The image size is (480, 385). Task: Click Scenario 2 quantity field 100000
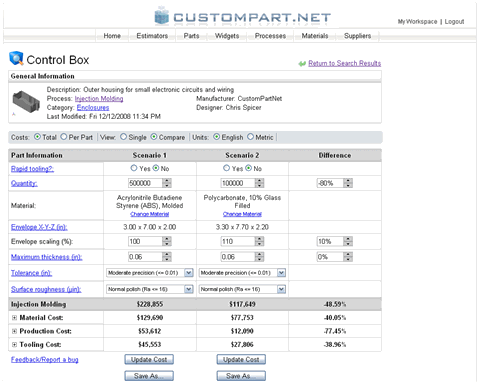coord(238,183)
